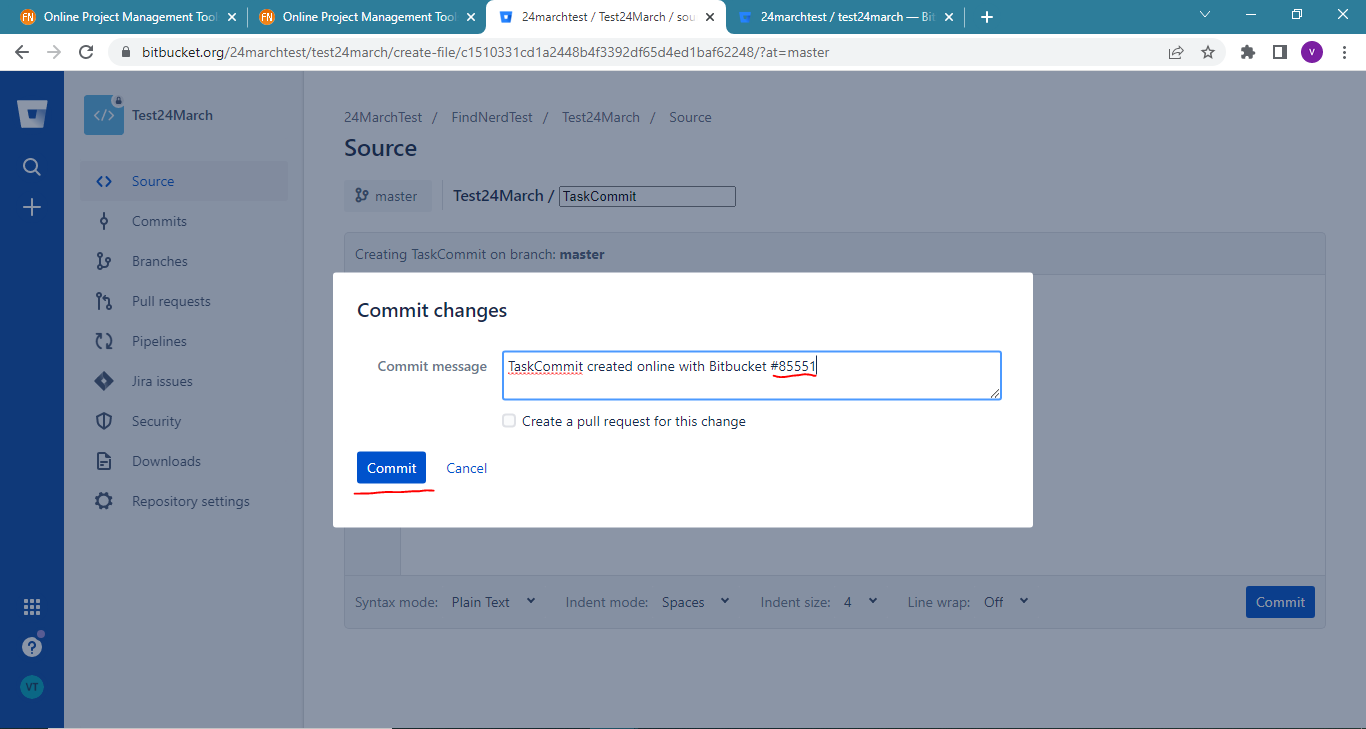Click the Branches icon in the navigation

(x=104, y=261)
